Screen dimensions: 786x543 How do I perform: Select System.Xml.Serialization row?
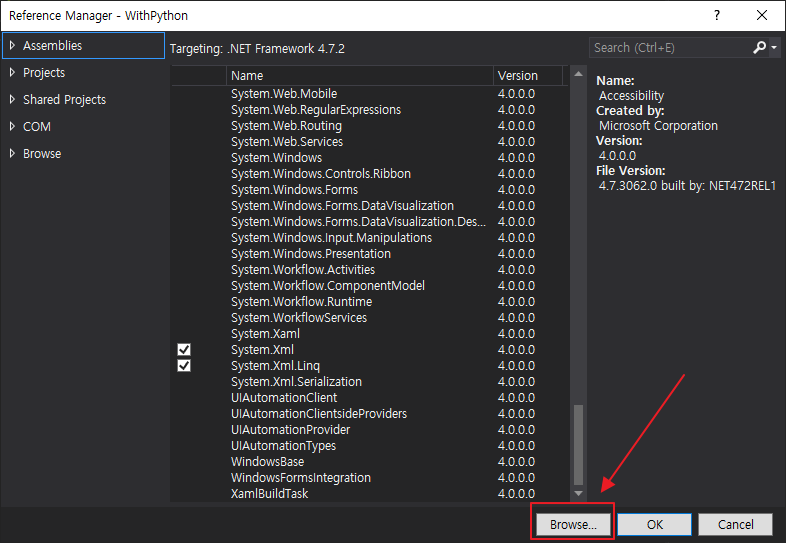tap(369, 382)
